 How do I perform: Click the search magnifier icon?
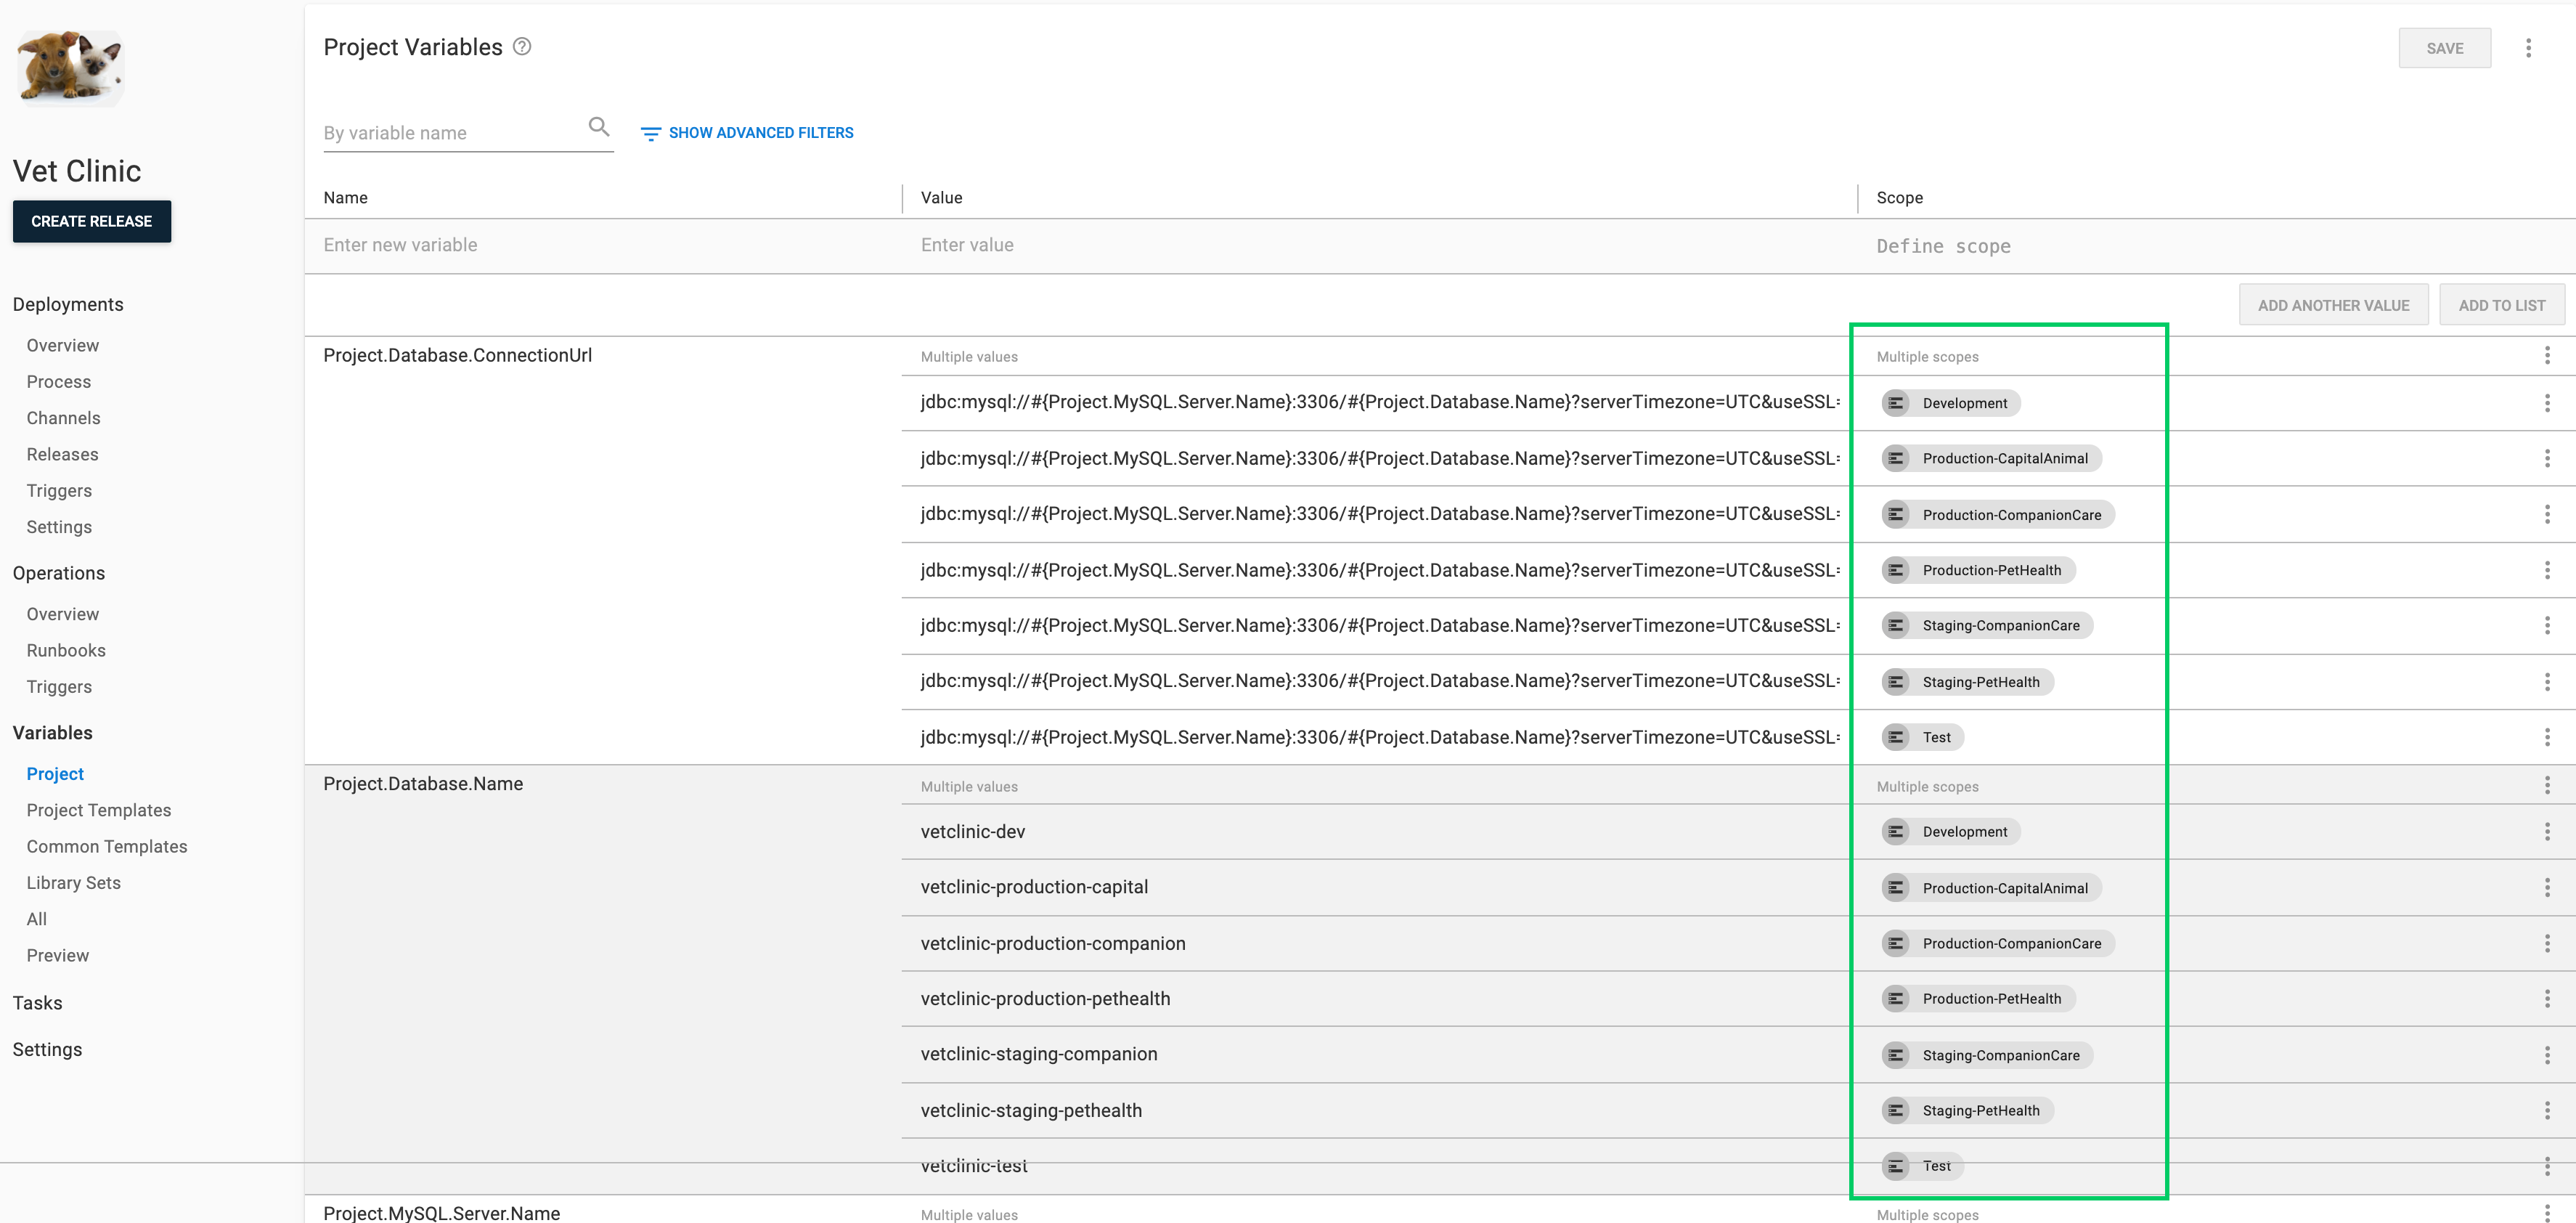(598, 127)
